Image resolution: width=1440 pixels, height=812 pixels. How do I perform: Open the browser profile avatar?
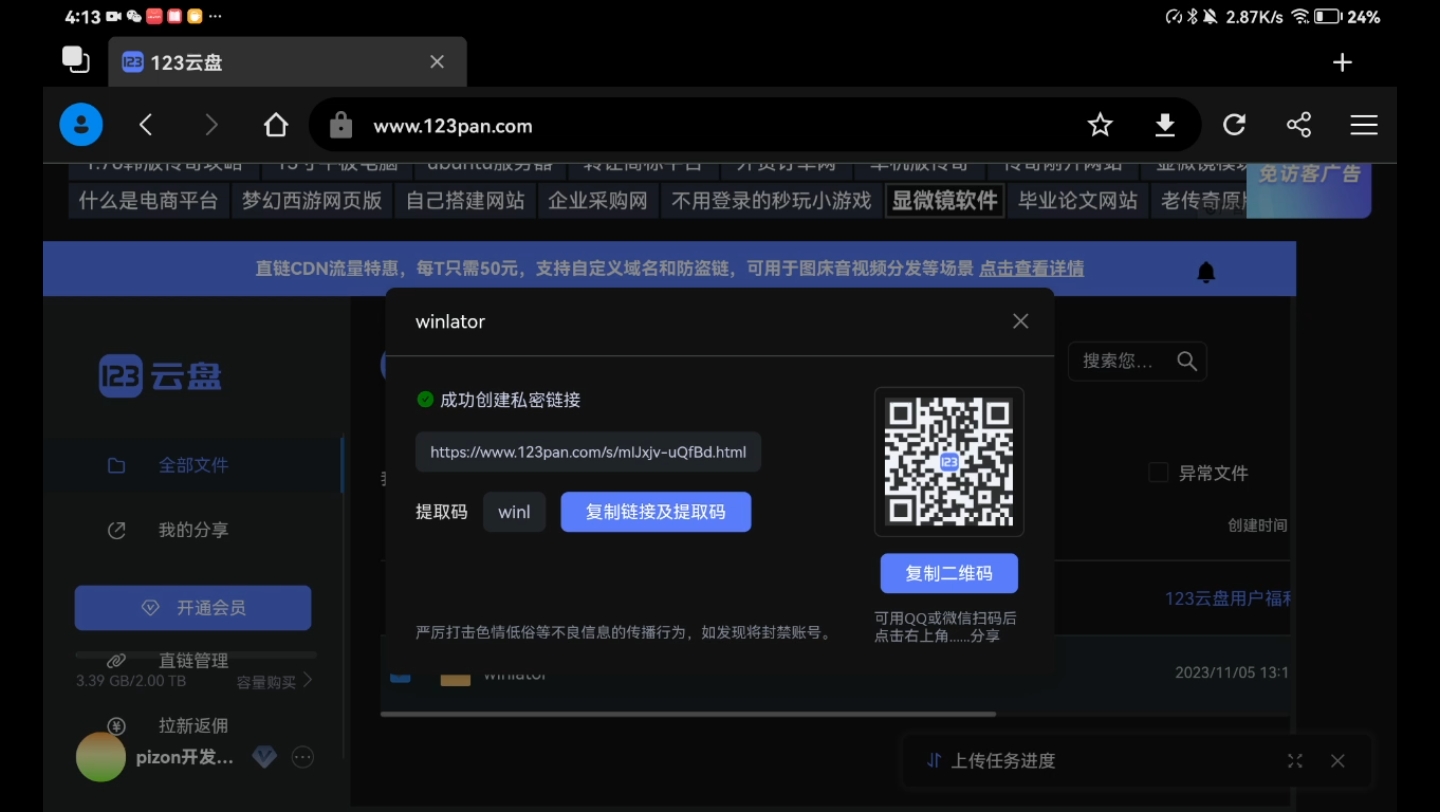[81, 125]
